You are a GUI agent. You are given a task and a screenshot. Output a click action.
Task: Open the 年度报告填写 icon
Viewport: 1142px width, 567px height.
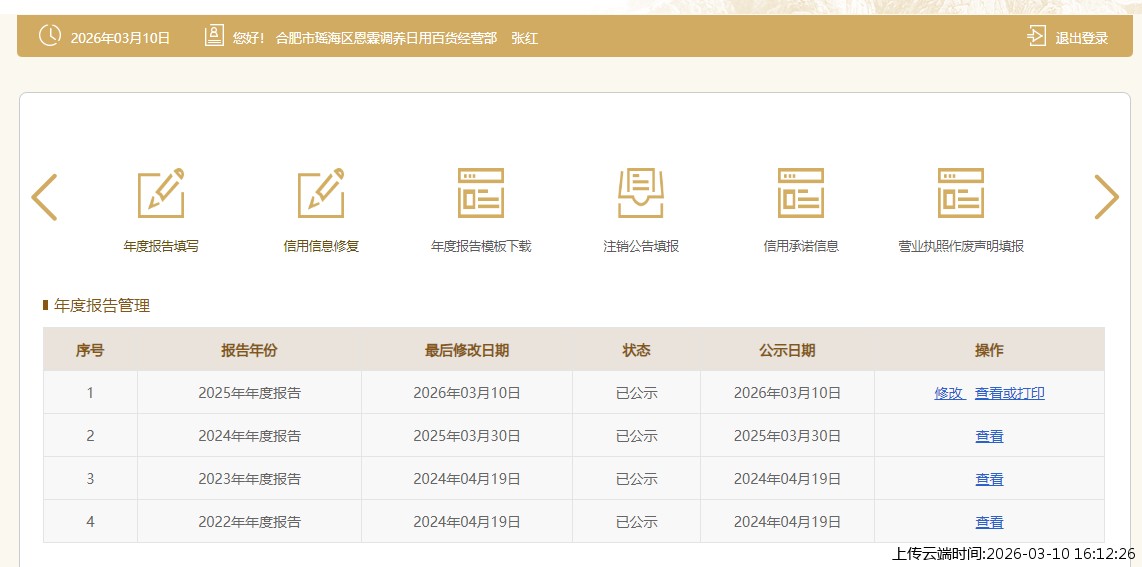161,194
